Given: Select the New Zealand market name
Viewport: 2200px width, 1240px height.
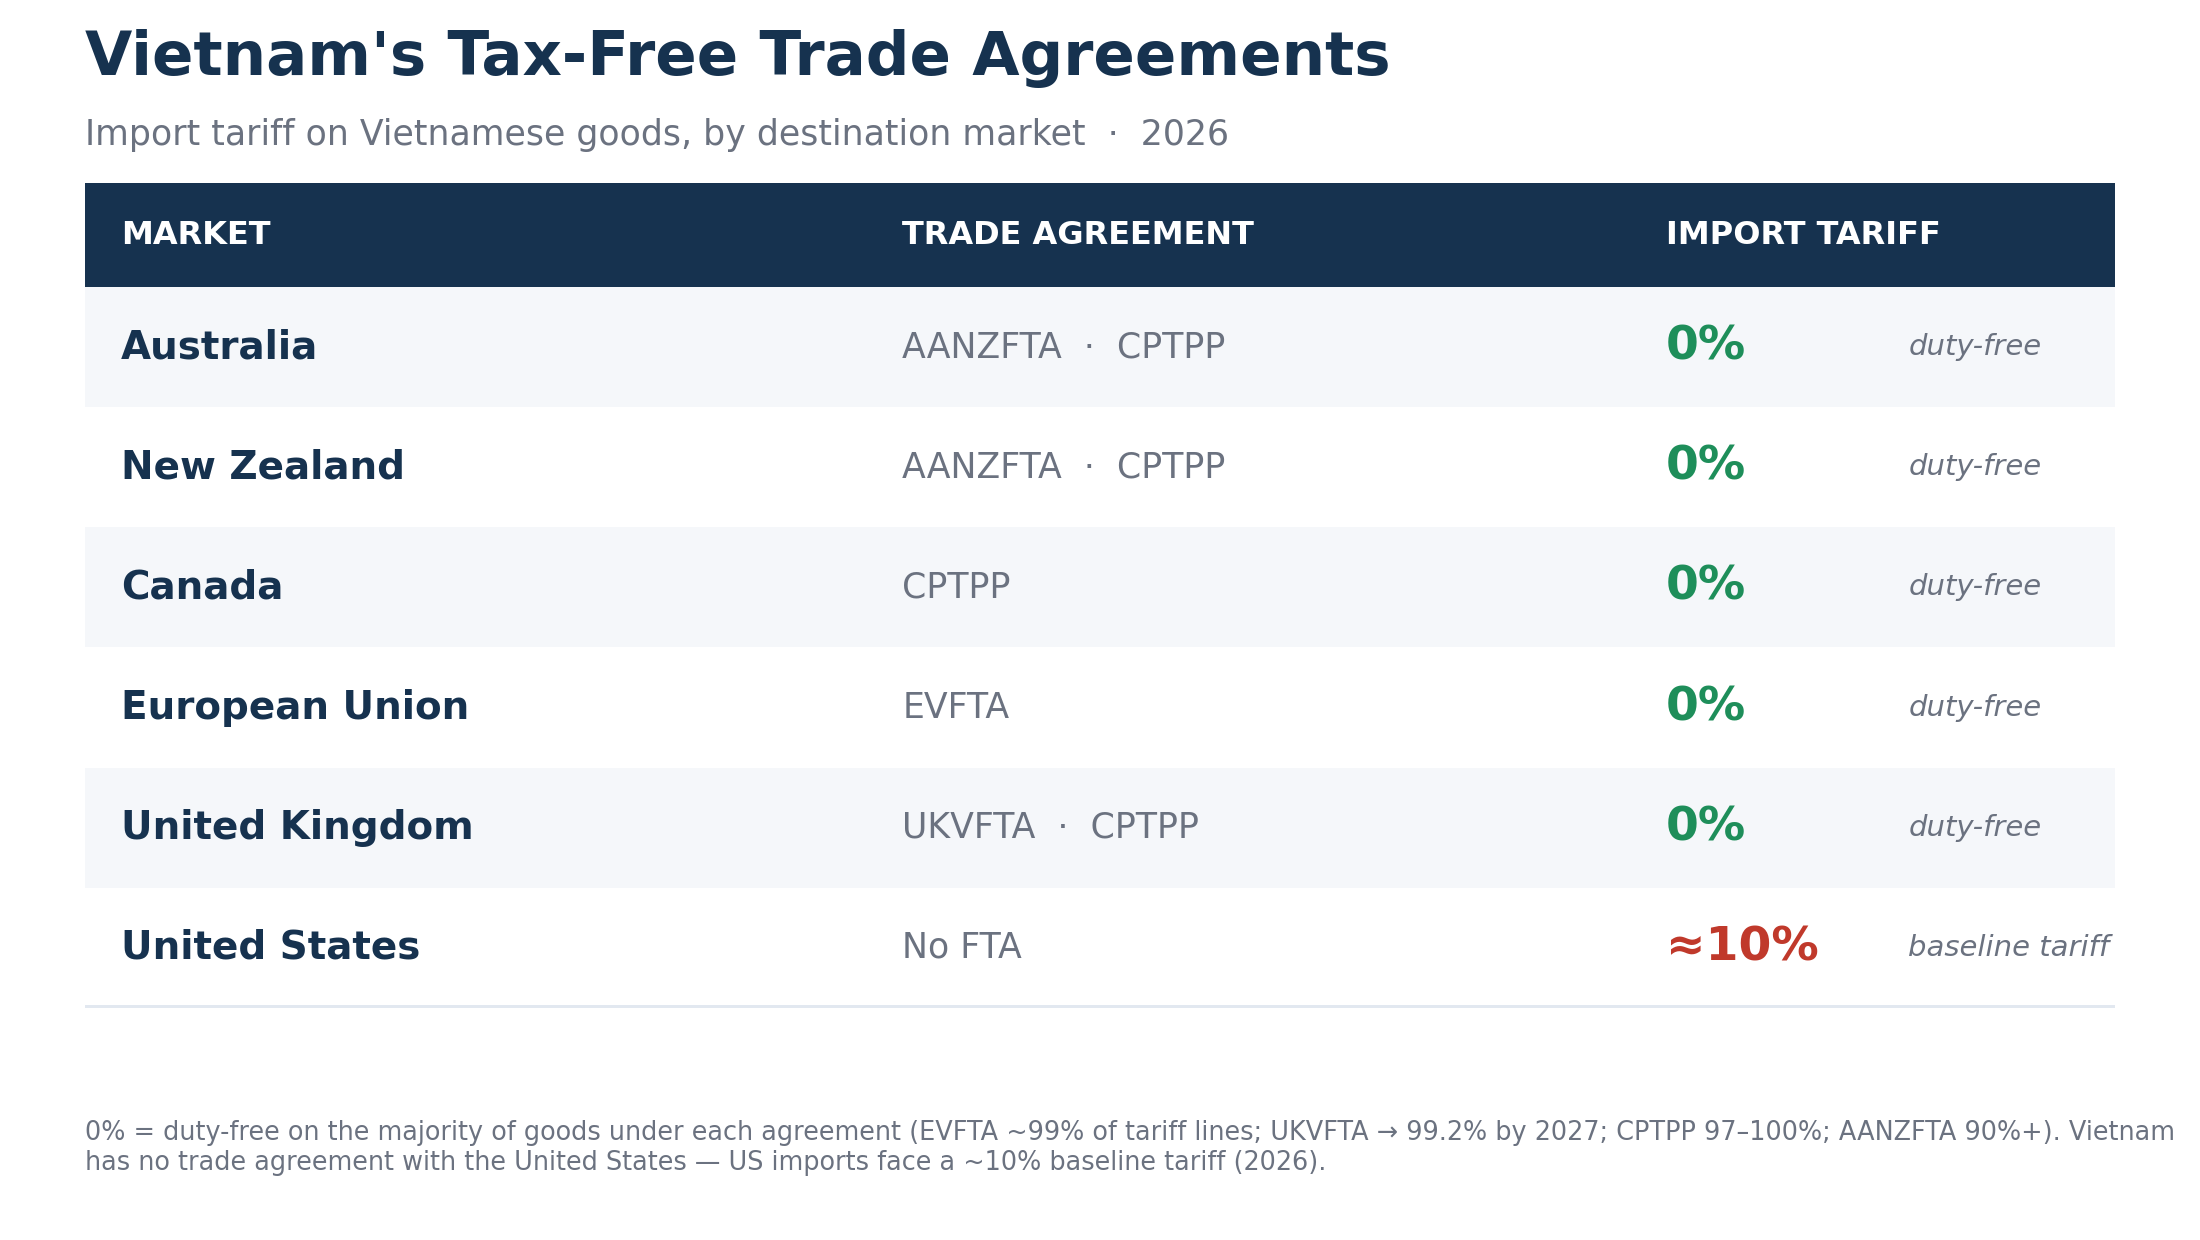Looking at the screenshot, I should point(263,467).
